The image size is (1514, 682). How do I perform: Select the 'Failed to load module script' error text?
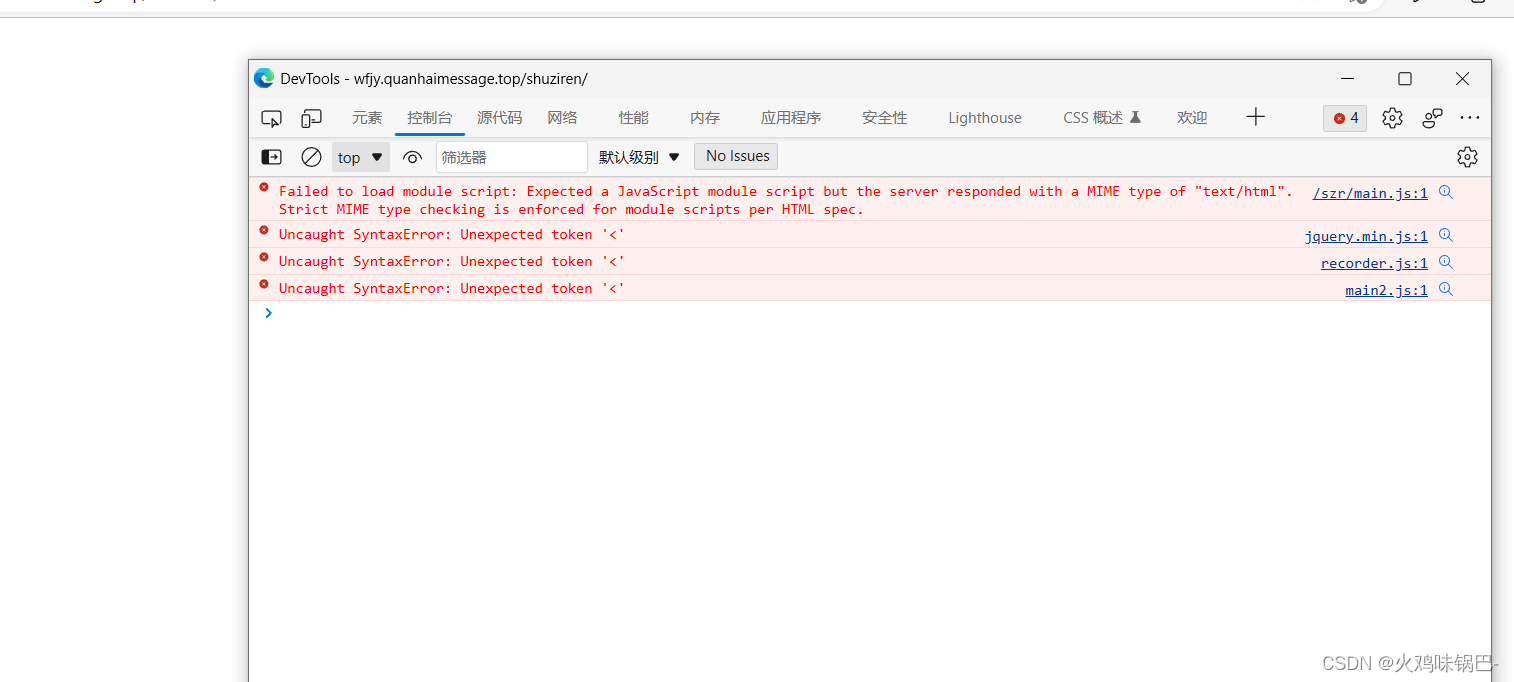(x=785, y=200)
